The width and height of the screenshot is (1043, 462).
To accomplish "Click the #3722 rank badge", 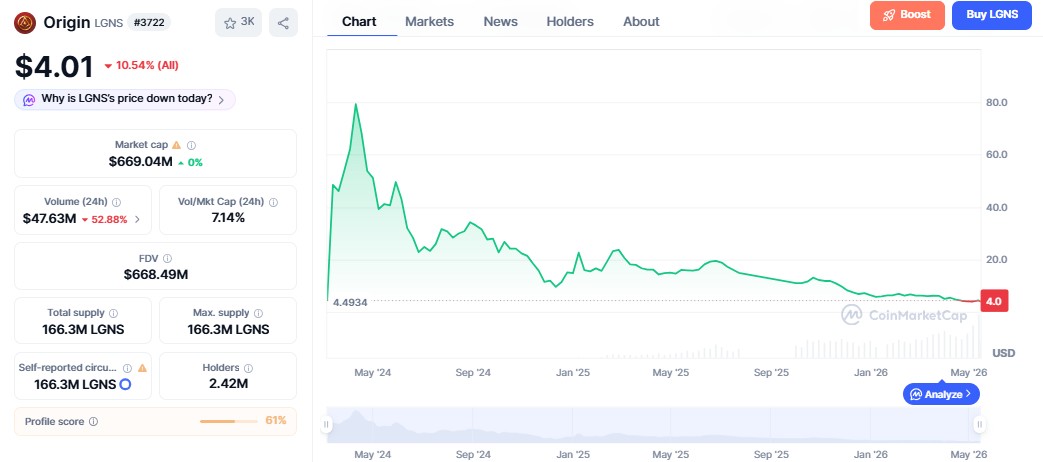I will (x=149, y=23).
